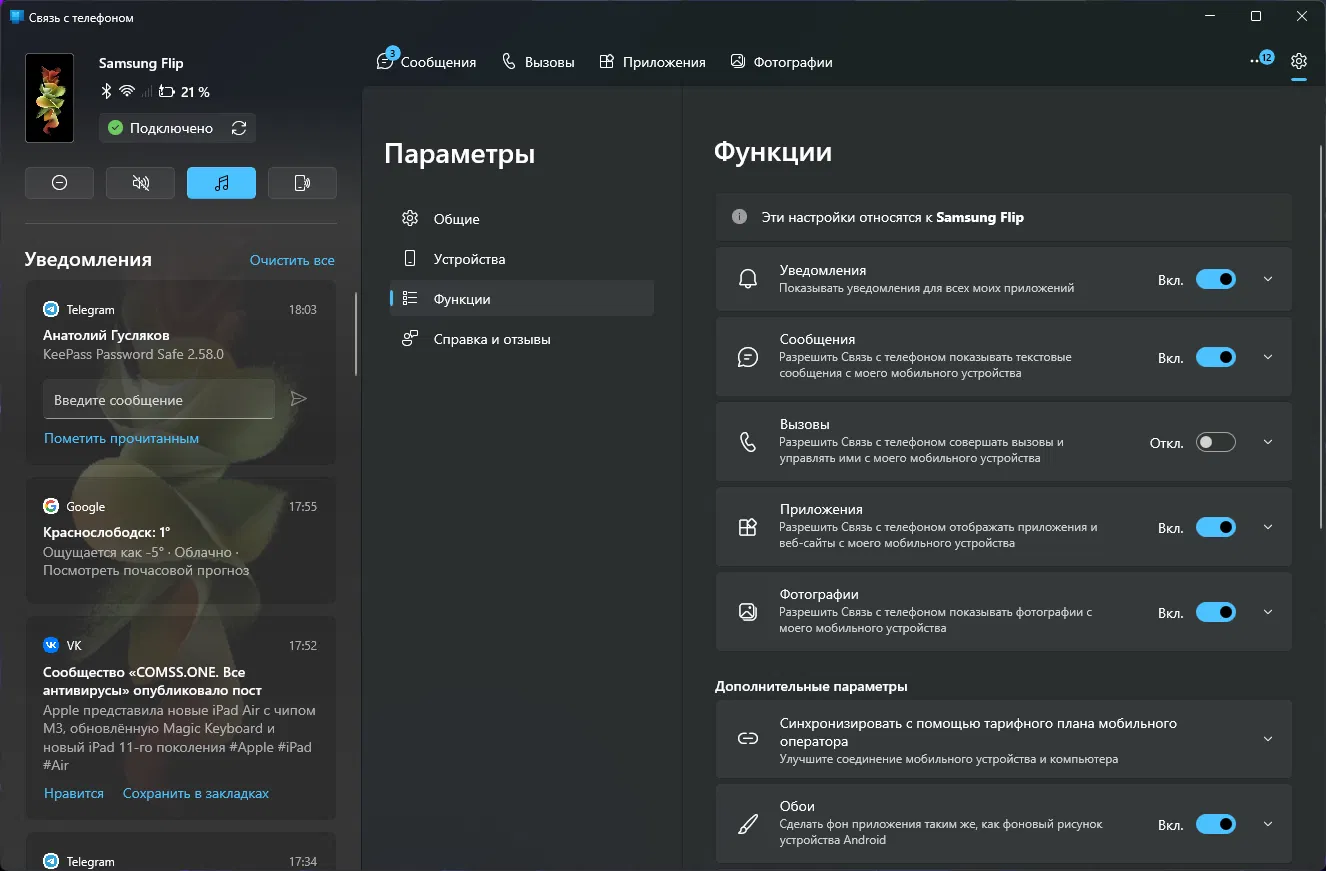
Task: Enable the Вызовы toggle
Action: 1216,442
